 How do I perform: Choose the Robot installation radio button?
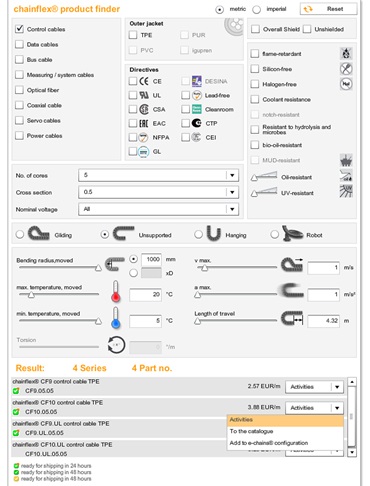pos(275,235)
